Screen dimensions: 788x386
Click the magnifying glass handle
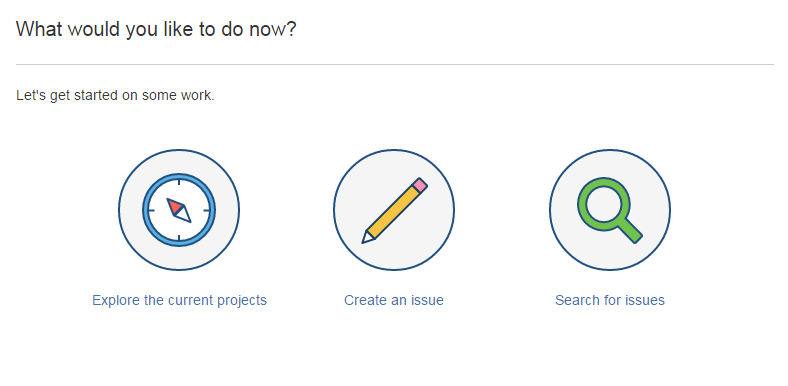coord(630,231)
